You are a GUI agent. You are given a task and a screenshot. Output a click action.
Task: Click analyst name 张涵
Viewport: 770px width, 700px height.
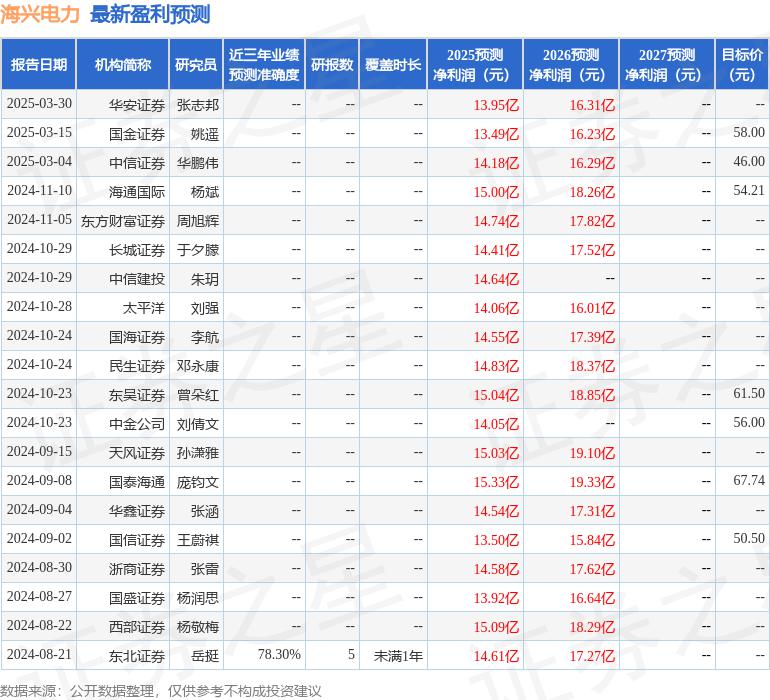point(204,511)
